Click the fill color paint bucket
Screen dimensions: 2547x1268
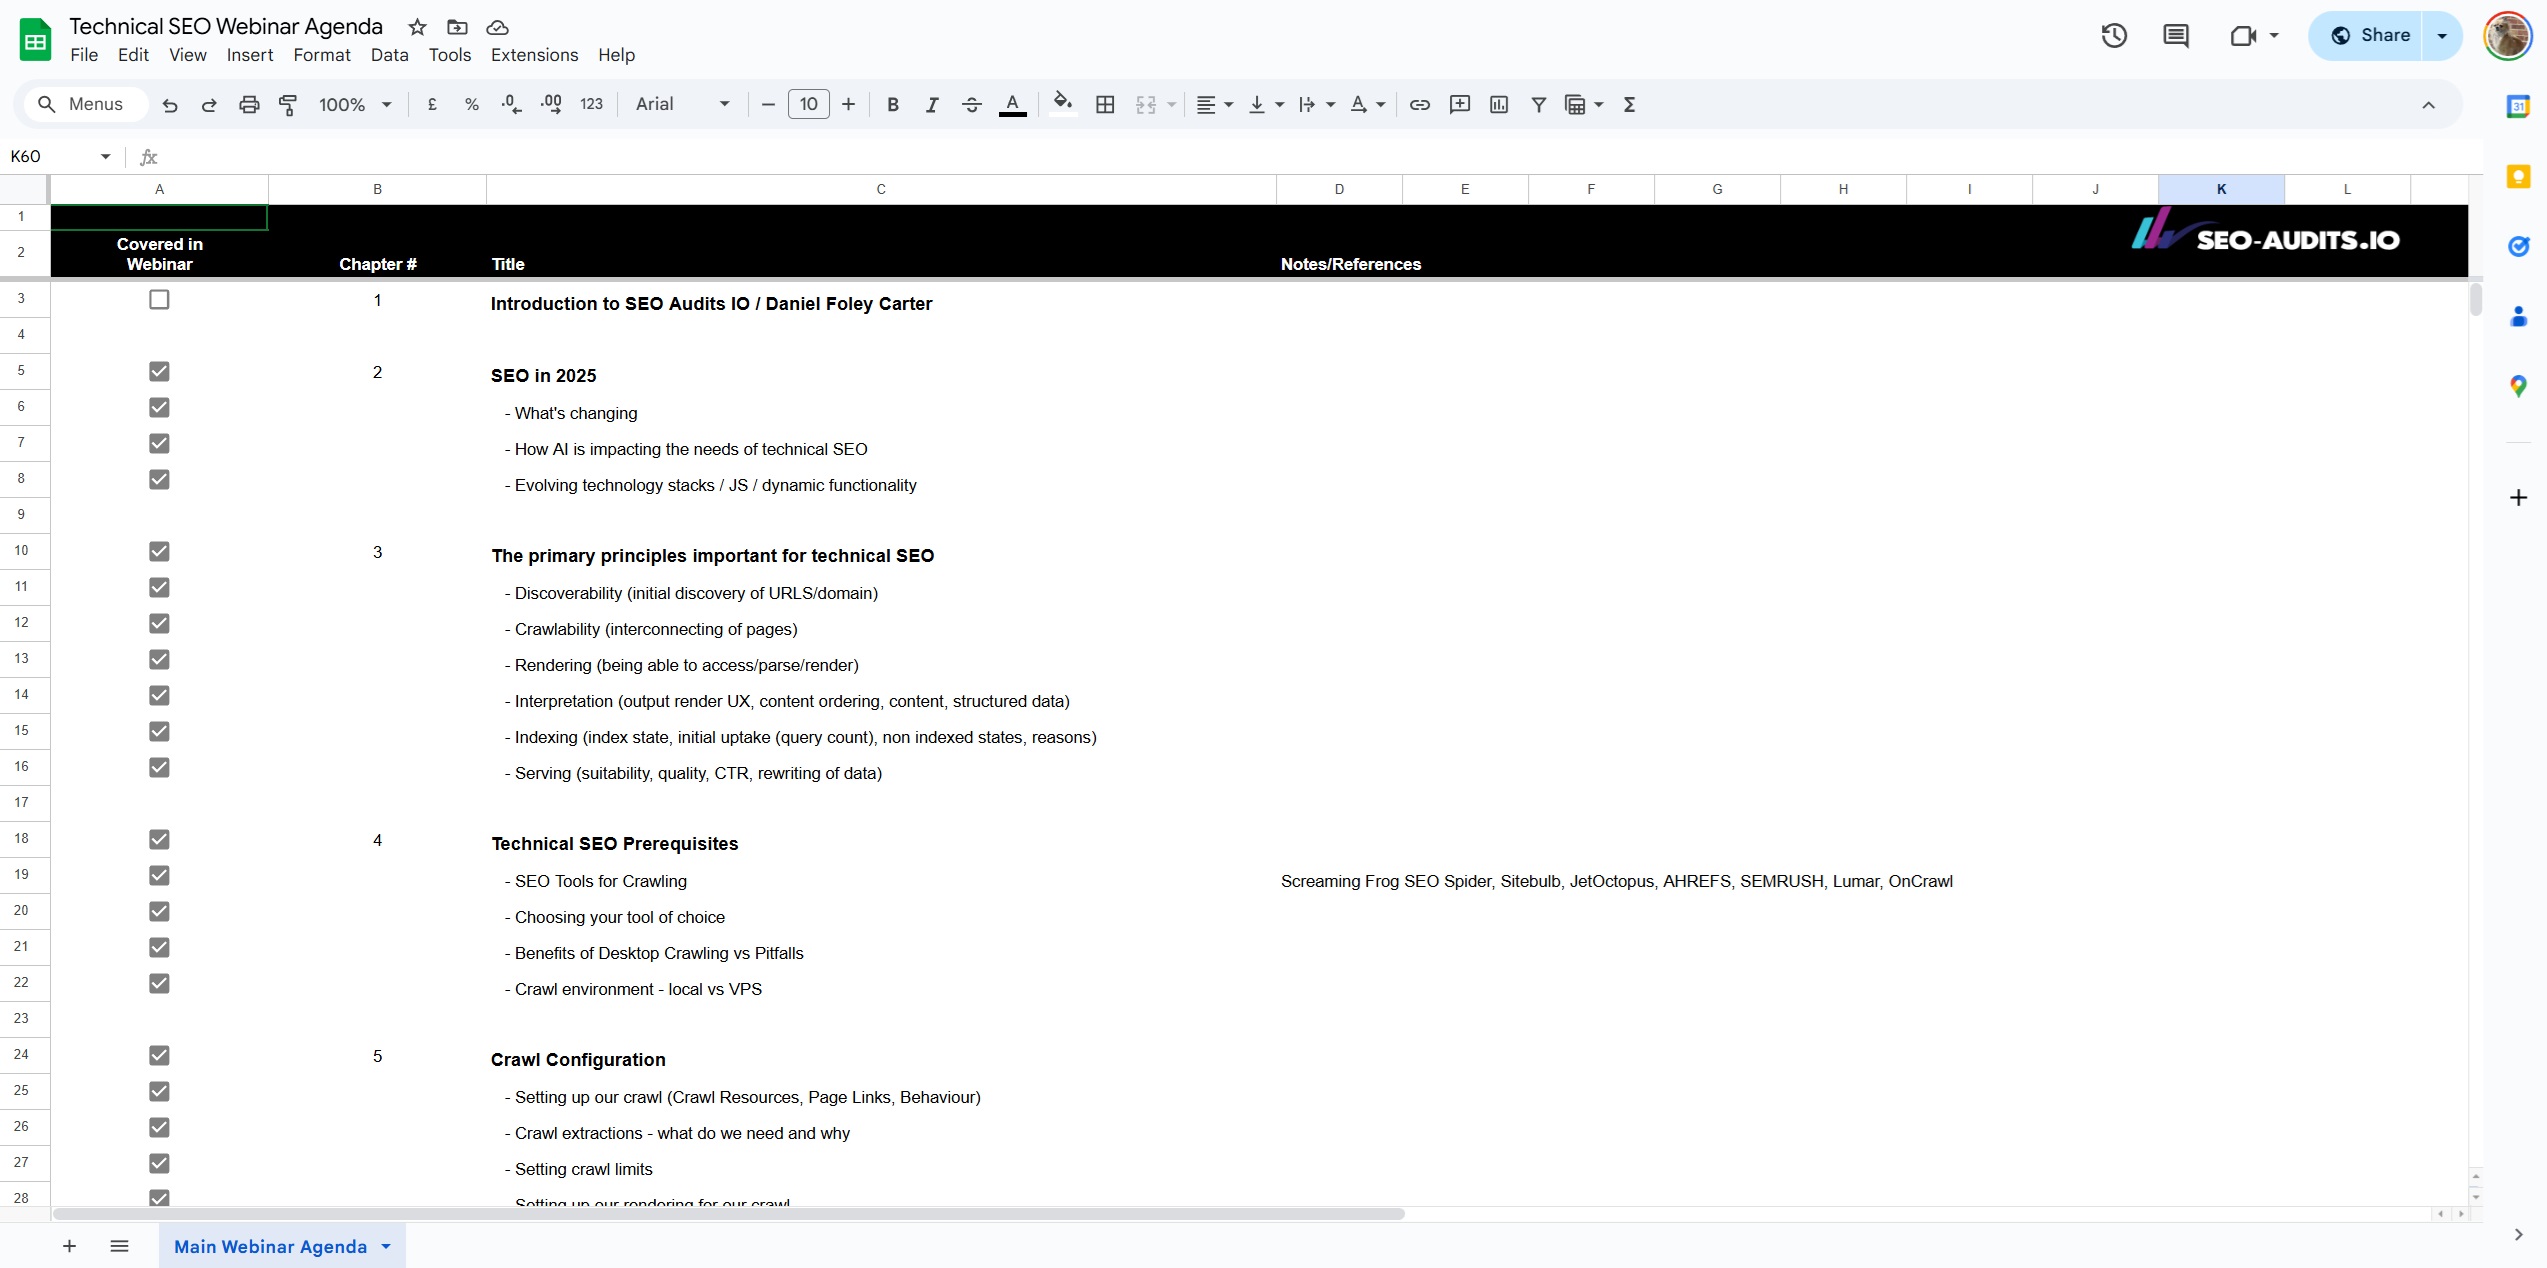1062,104
